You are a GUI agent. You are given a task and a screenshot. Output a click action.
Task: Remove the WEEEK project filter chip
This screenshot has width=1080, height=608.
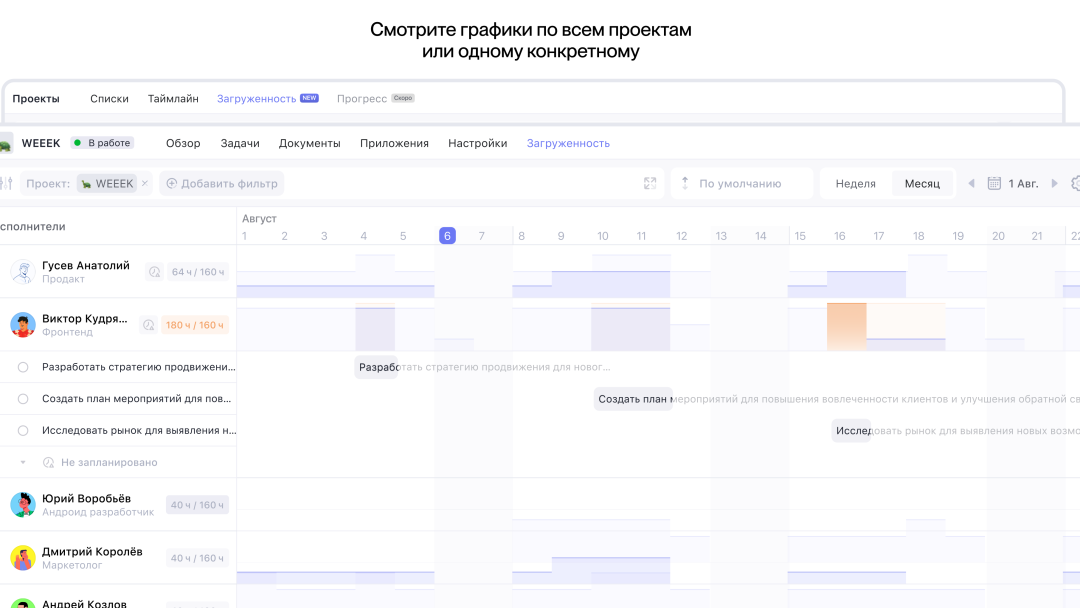144,183
